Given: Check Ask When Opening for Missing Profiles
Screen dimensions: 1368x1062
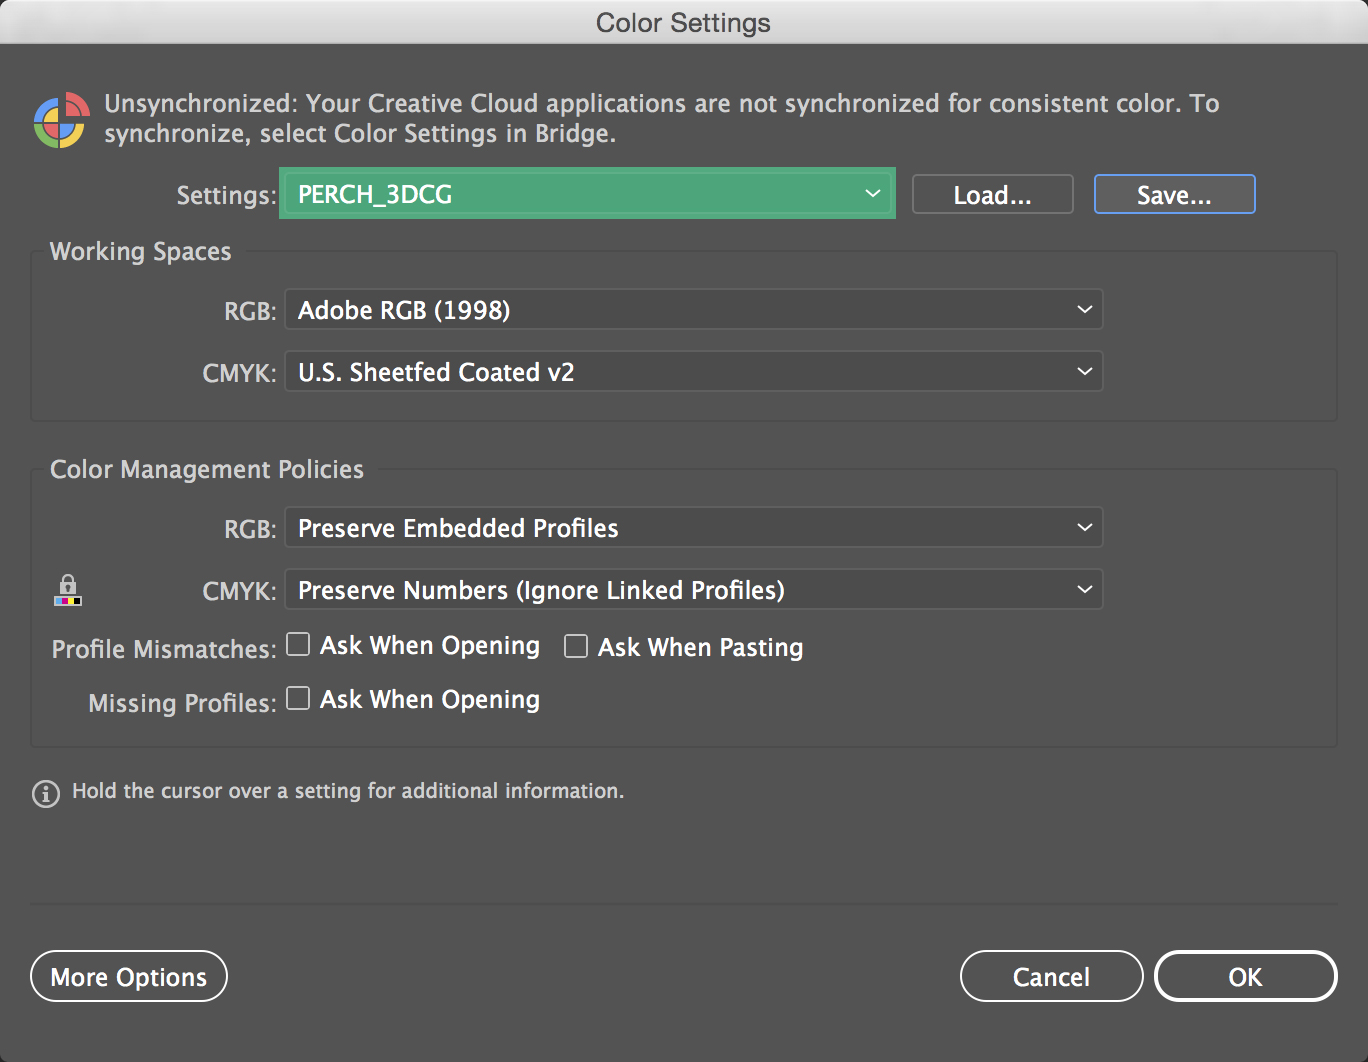Looking at the screenshot, I should pyautogui.click(x=298, y=699).
